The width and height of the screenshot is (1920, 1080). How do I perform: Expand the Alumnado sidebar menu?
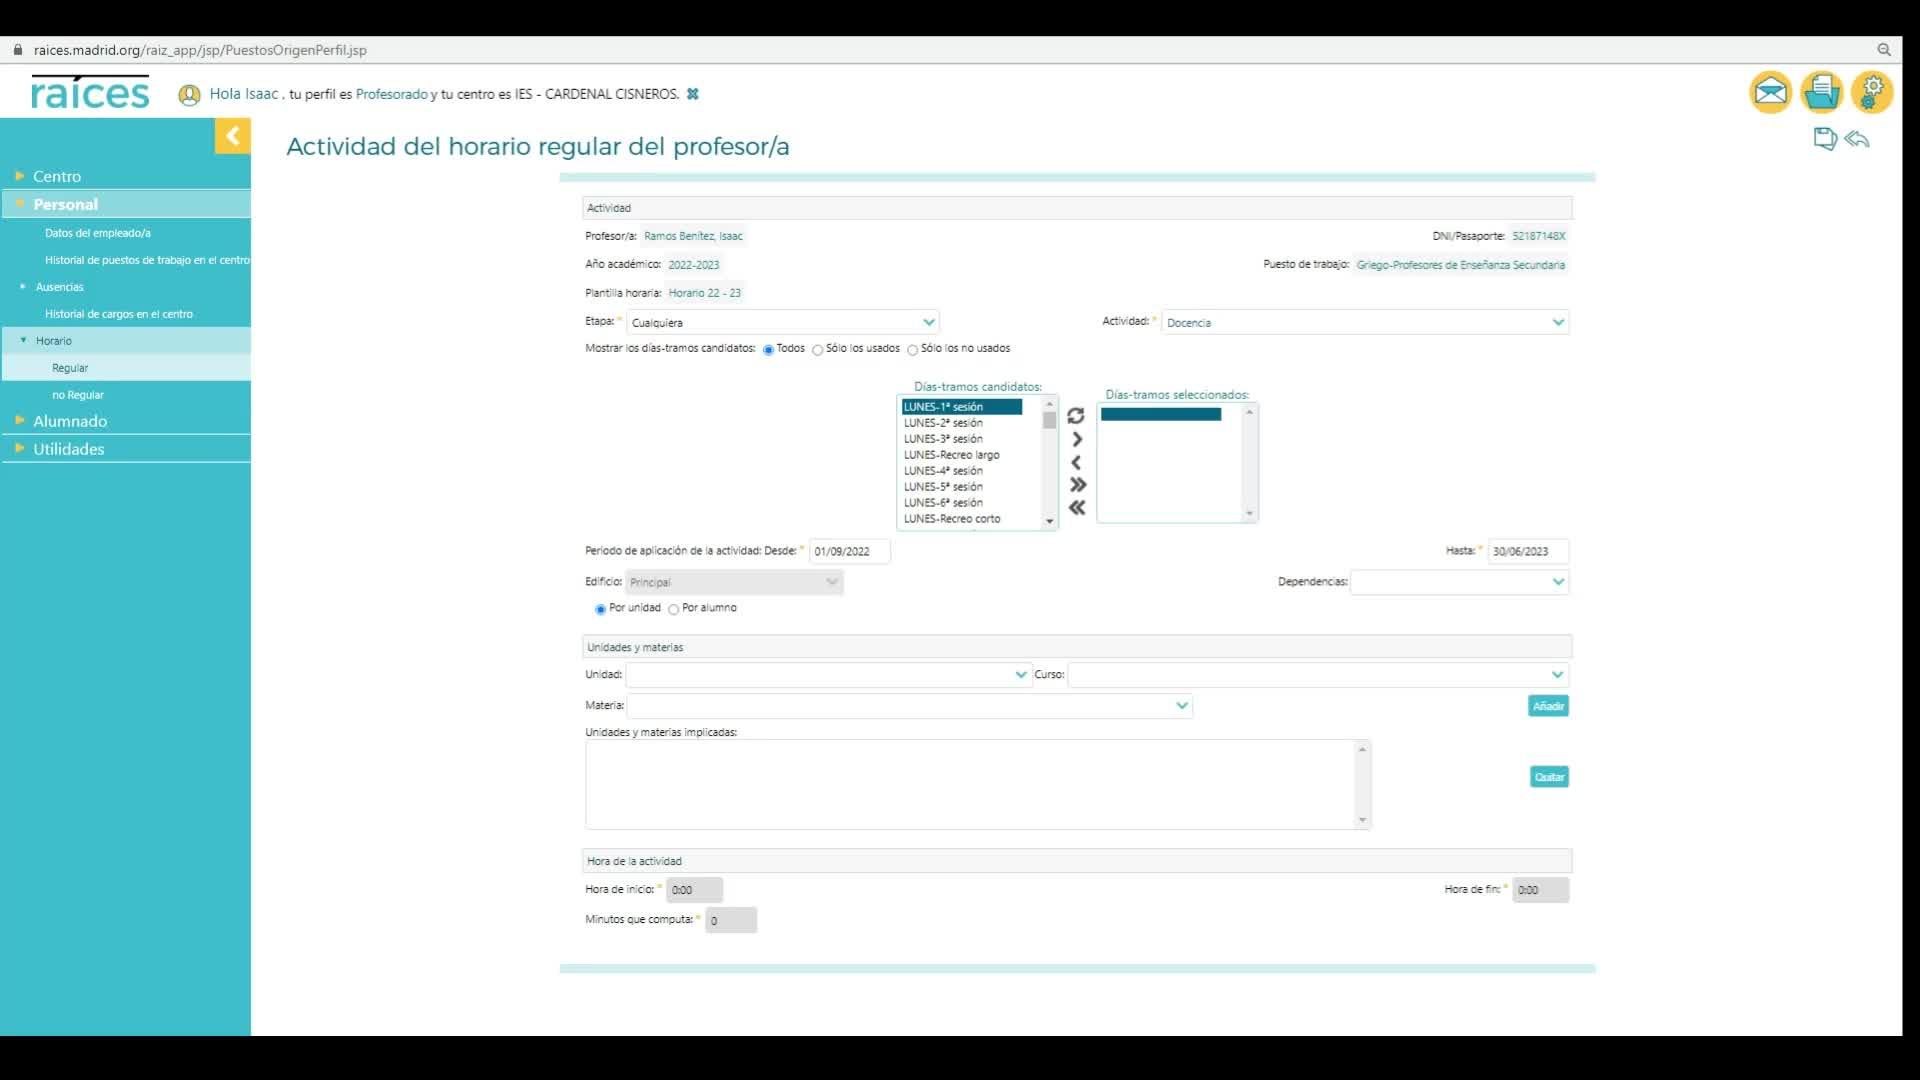pos(70,421)
